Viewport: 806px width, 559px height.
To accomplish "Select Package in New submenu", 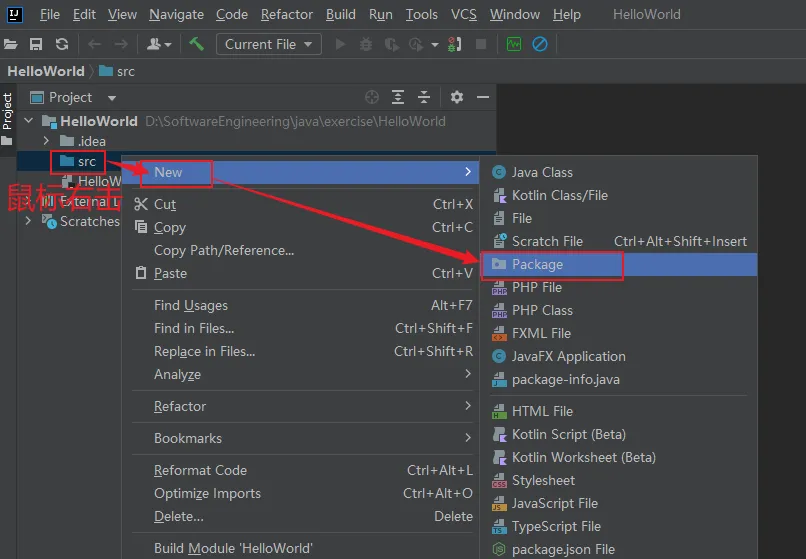I will tap(619, 264).
